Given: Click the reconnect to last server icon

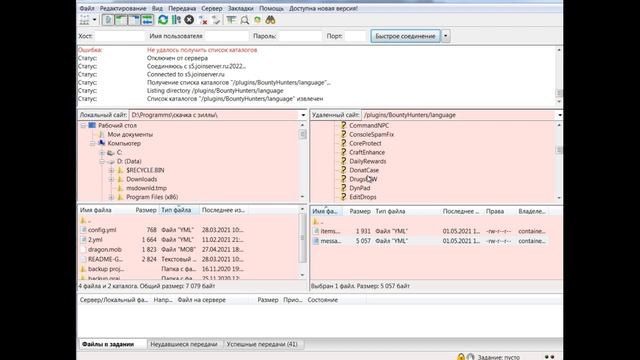Looking at the screenshot, I should click(x=216, y=20).
